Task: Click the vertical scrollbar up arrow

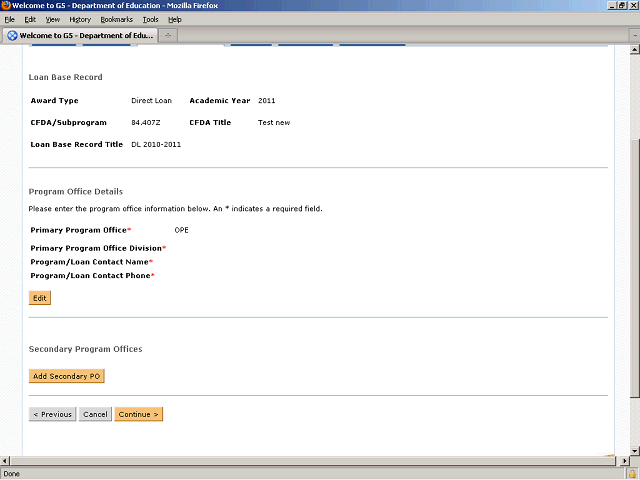Action: click(x=635, y=50)
